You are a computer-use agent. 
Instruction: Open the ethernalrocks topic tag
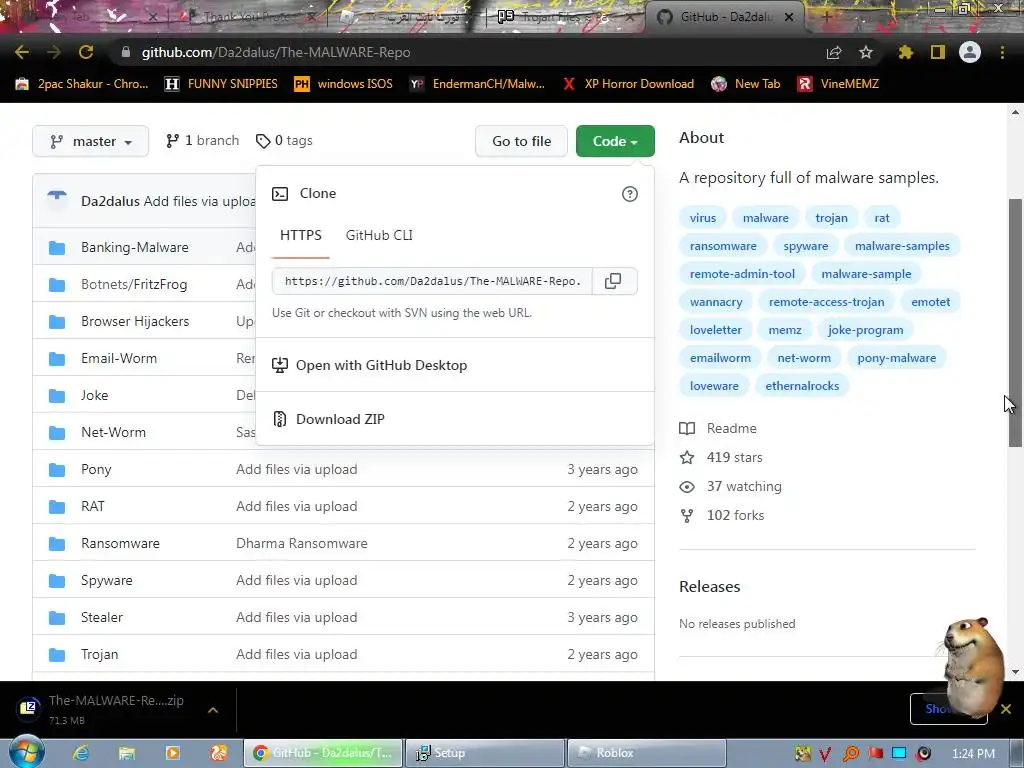tap(802, 386)
